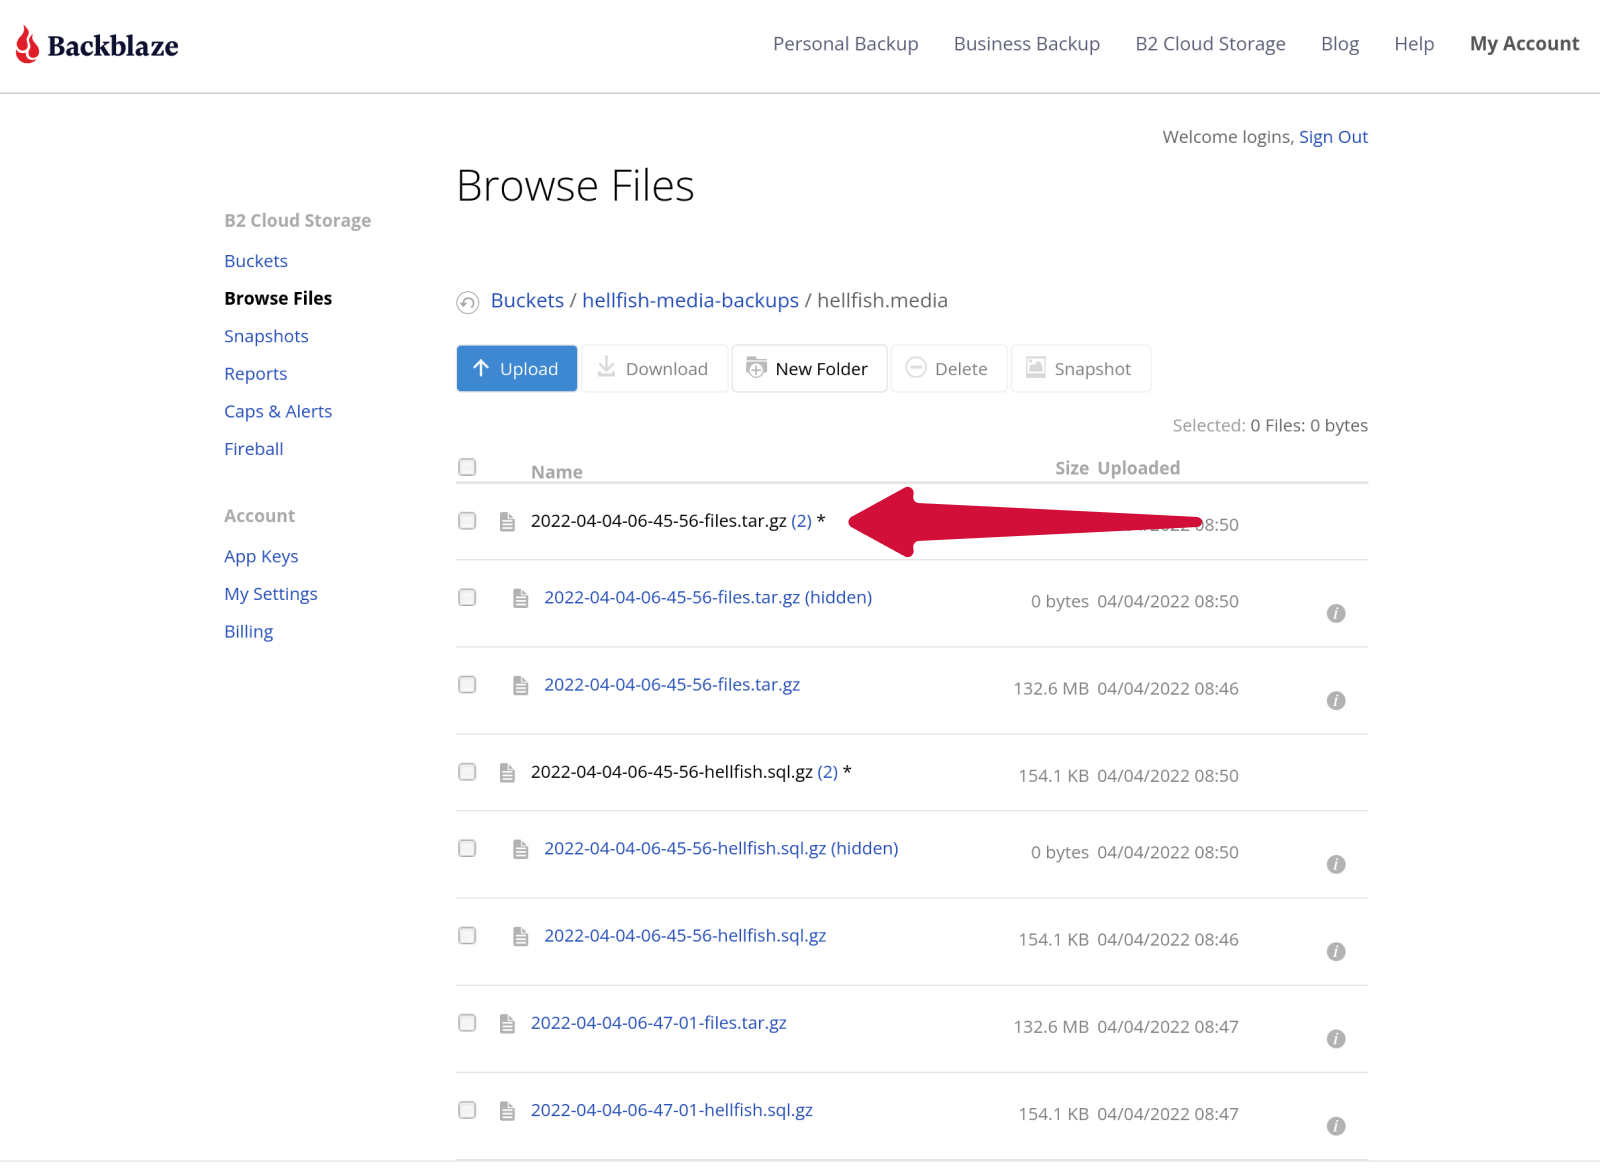Image resolution: width=1600 pixels, height=1170 pixels.
Task: Open My Account in top navigation
Action: 1524,44
